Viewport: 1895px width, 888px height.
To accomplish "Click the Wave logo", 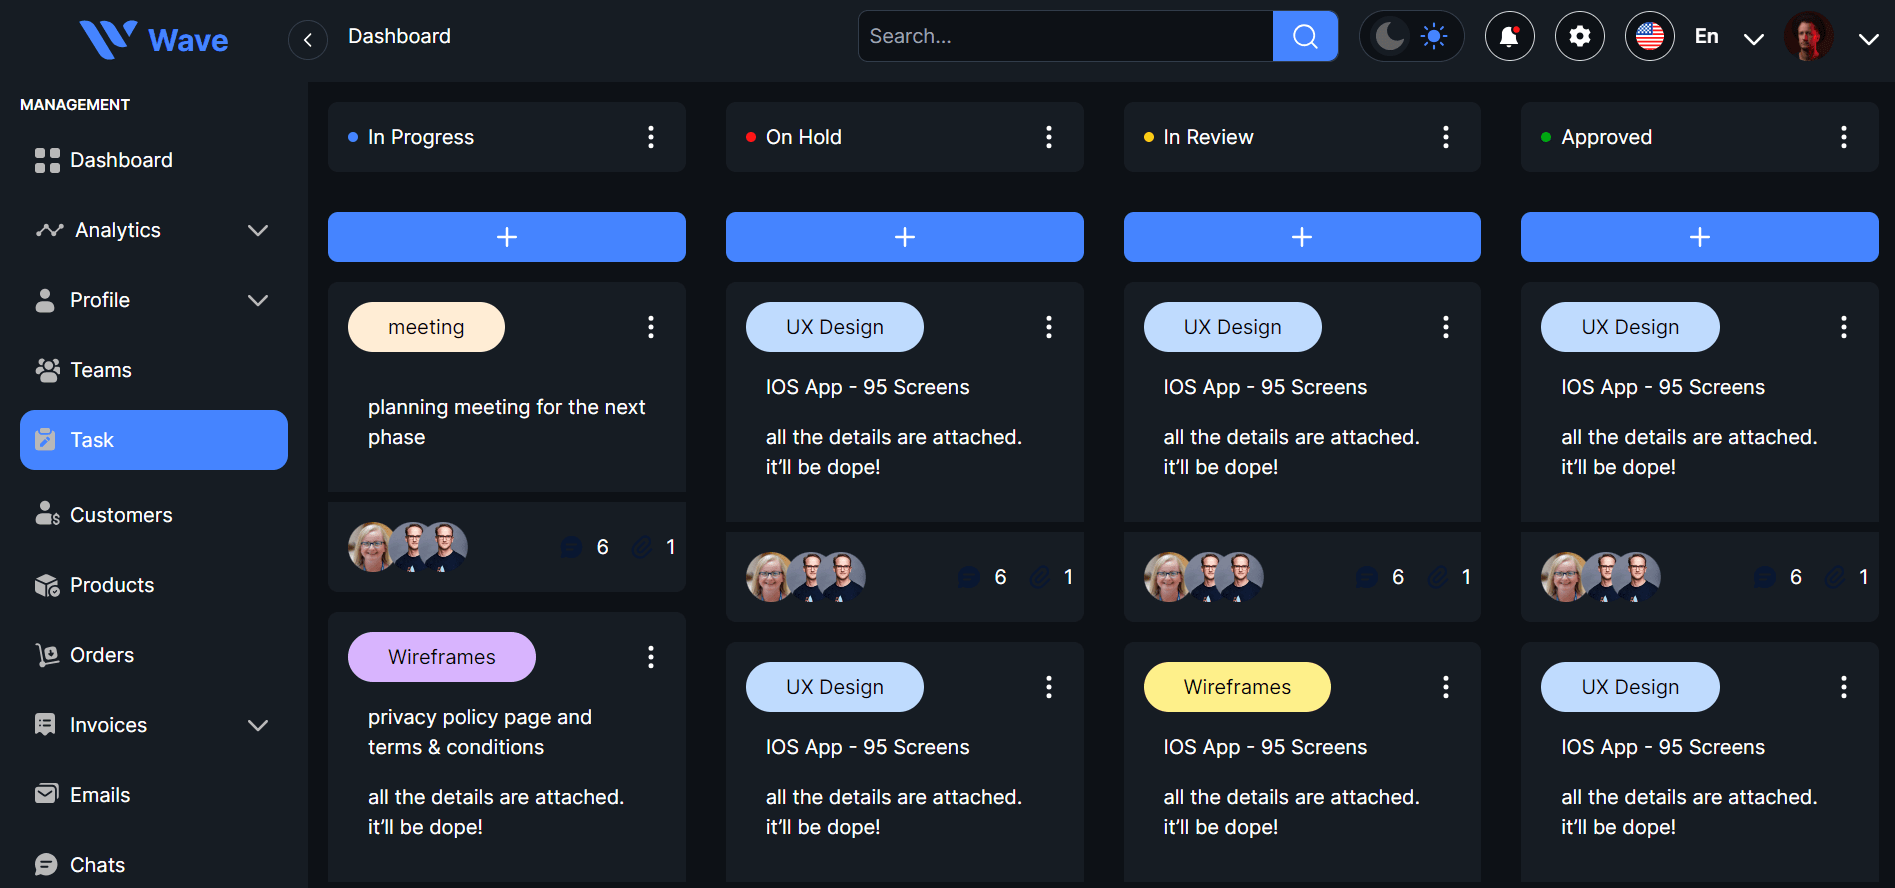I will [x=154, y=40].
